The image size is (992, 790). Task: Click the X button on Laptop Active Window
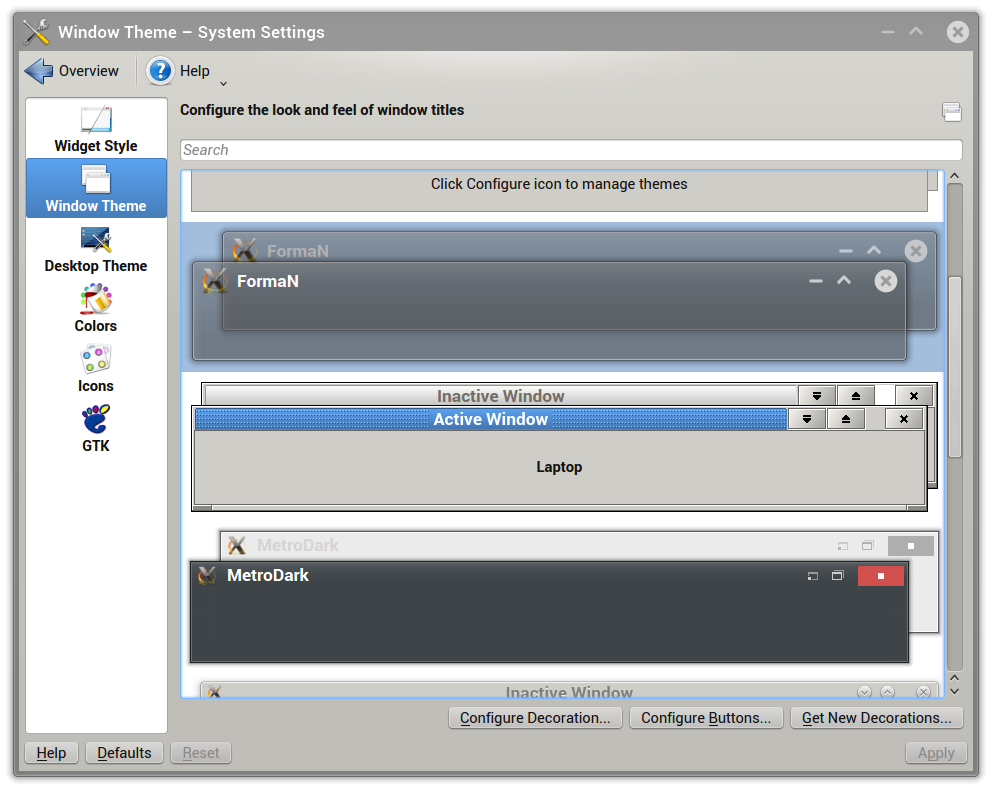tap(904, 419)
